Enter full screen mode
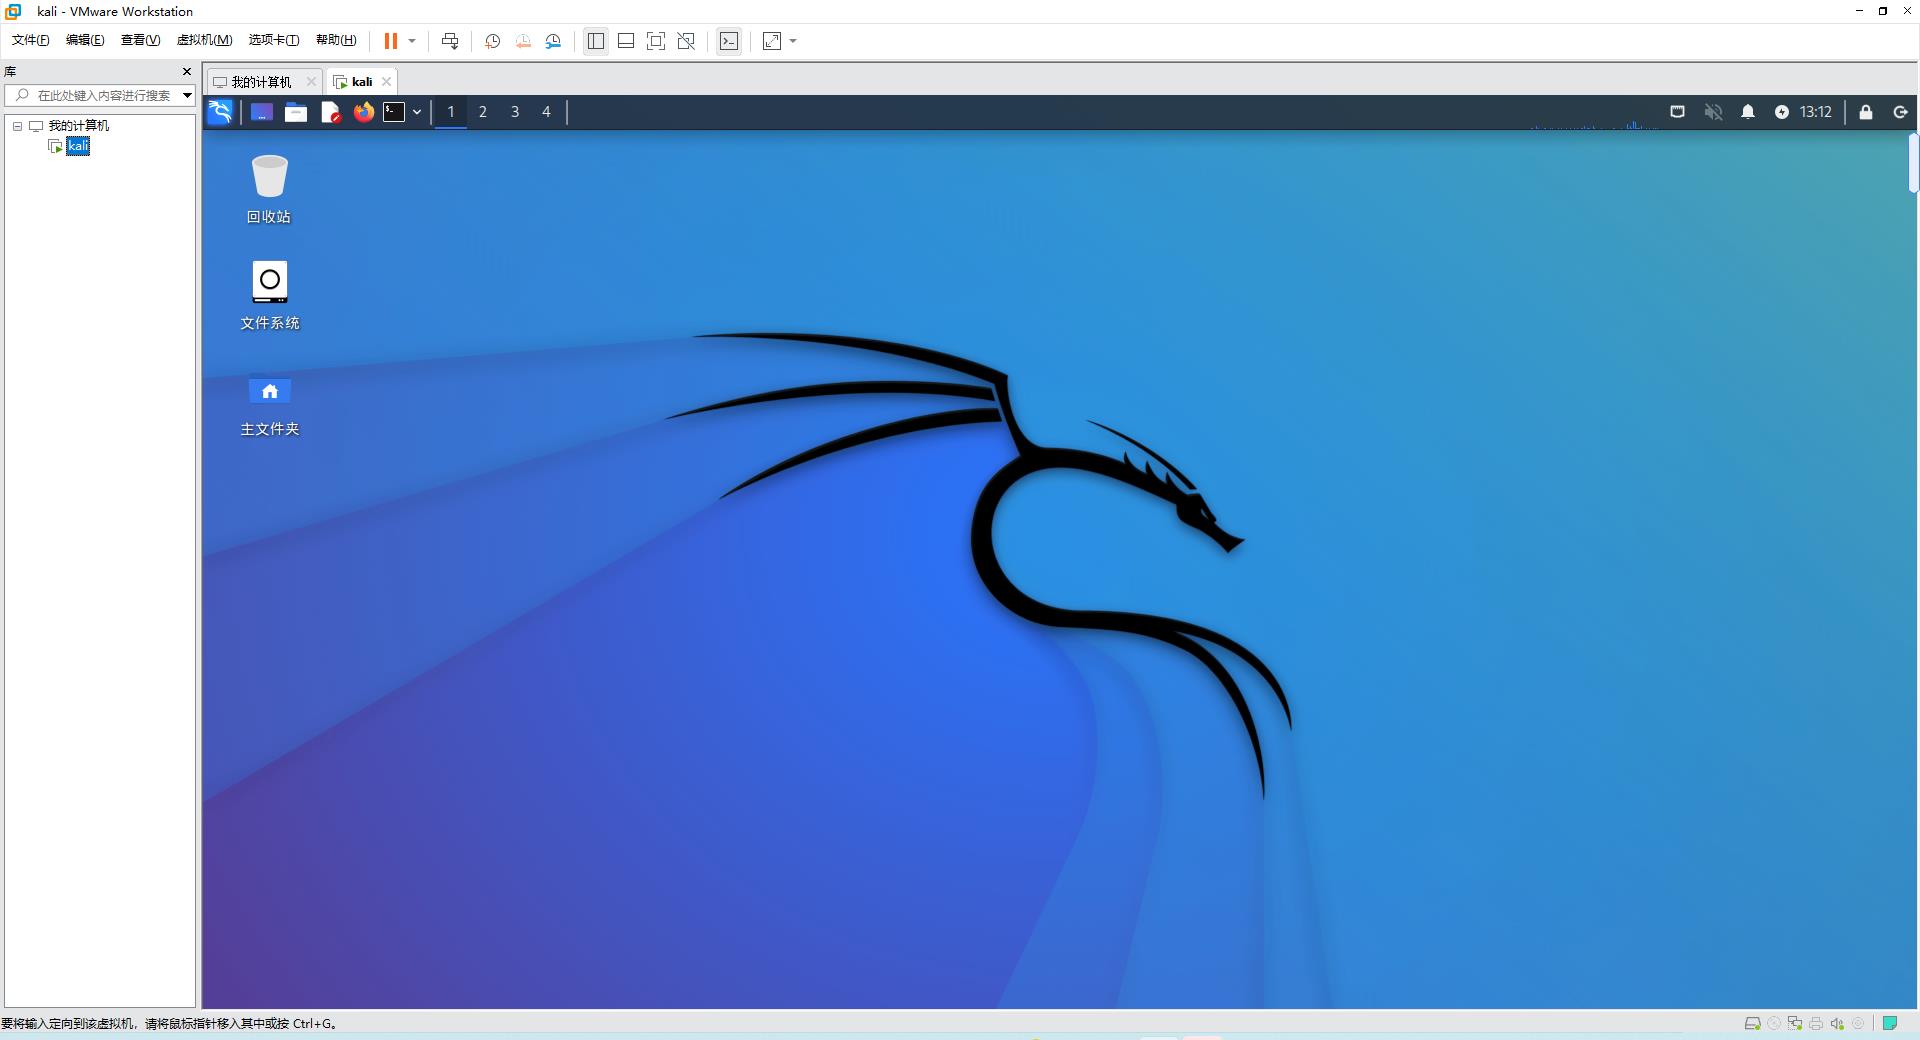1920x1040 pixels. (x=656, y=41)
